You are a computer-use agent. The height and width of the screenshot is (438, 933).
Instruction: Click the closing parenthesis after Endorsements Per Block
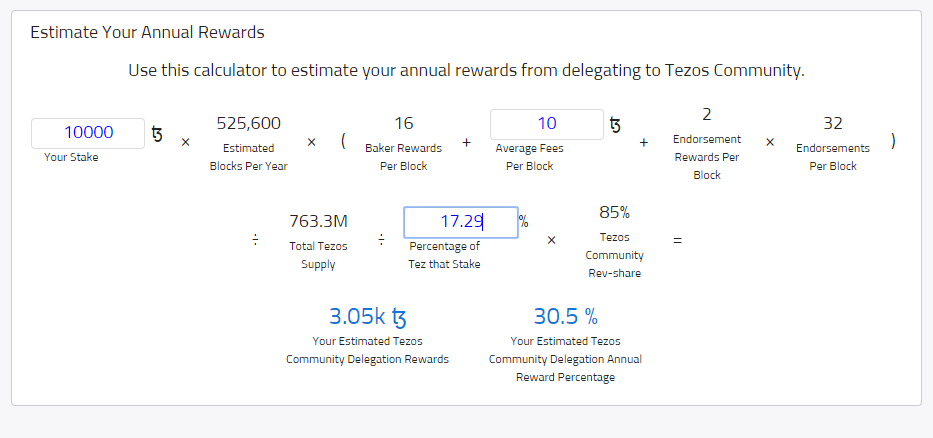[x=893, y=141]
